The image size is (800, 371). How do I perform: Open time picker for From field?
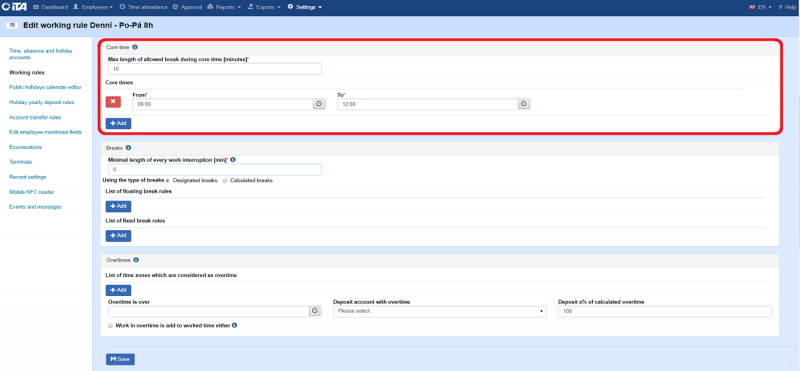pyautogui.click(x=319, y=104)
